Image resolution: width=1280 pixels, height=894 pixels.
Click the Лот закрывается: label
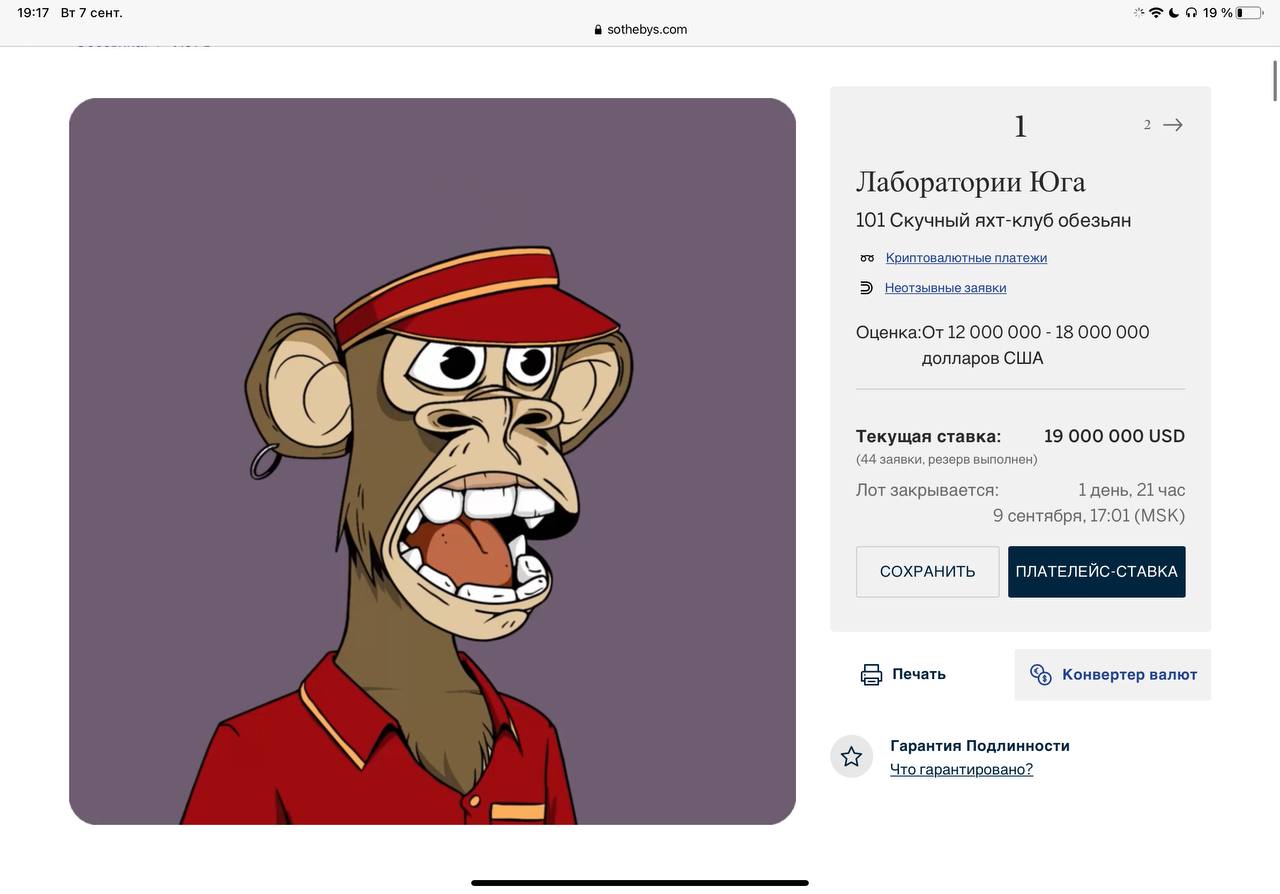(x=927, y=490)
